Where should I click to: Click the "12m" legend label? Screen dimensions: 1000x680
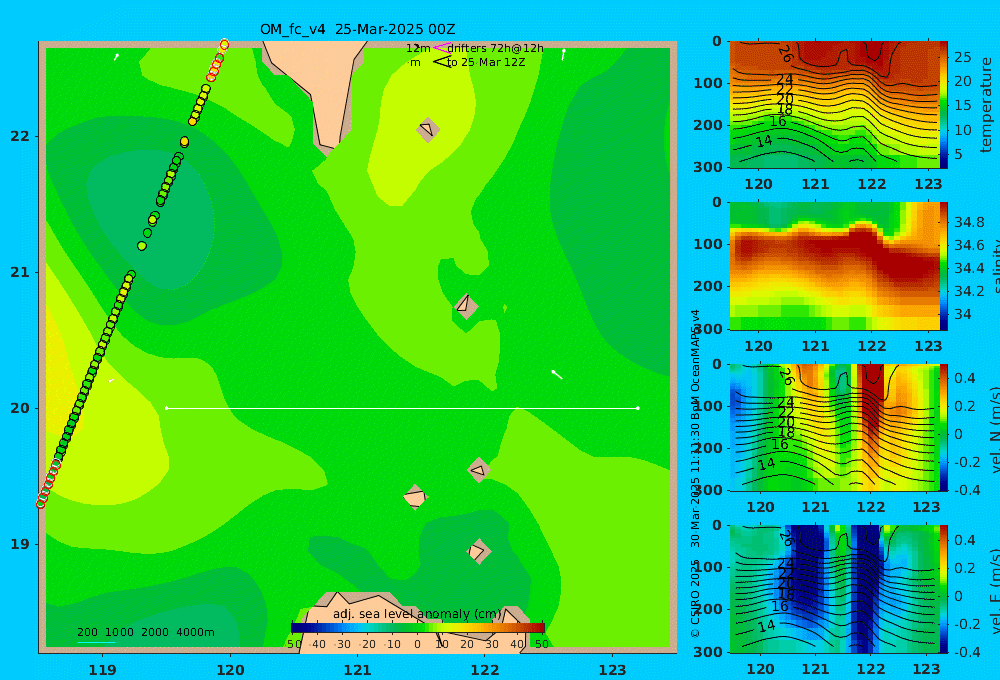(x=418, y=48)
